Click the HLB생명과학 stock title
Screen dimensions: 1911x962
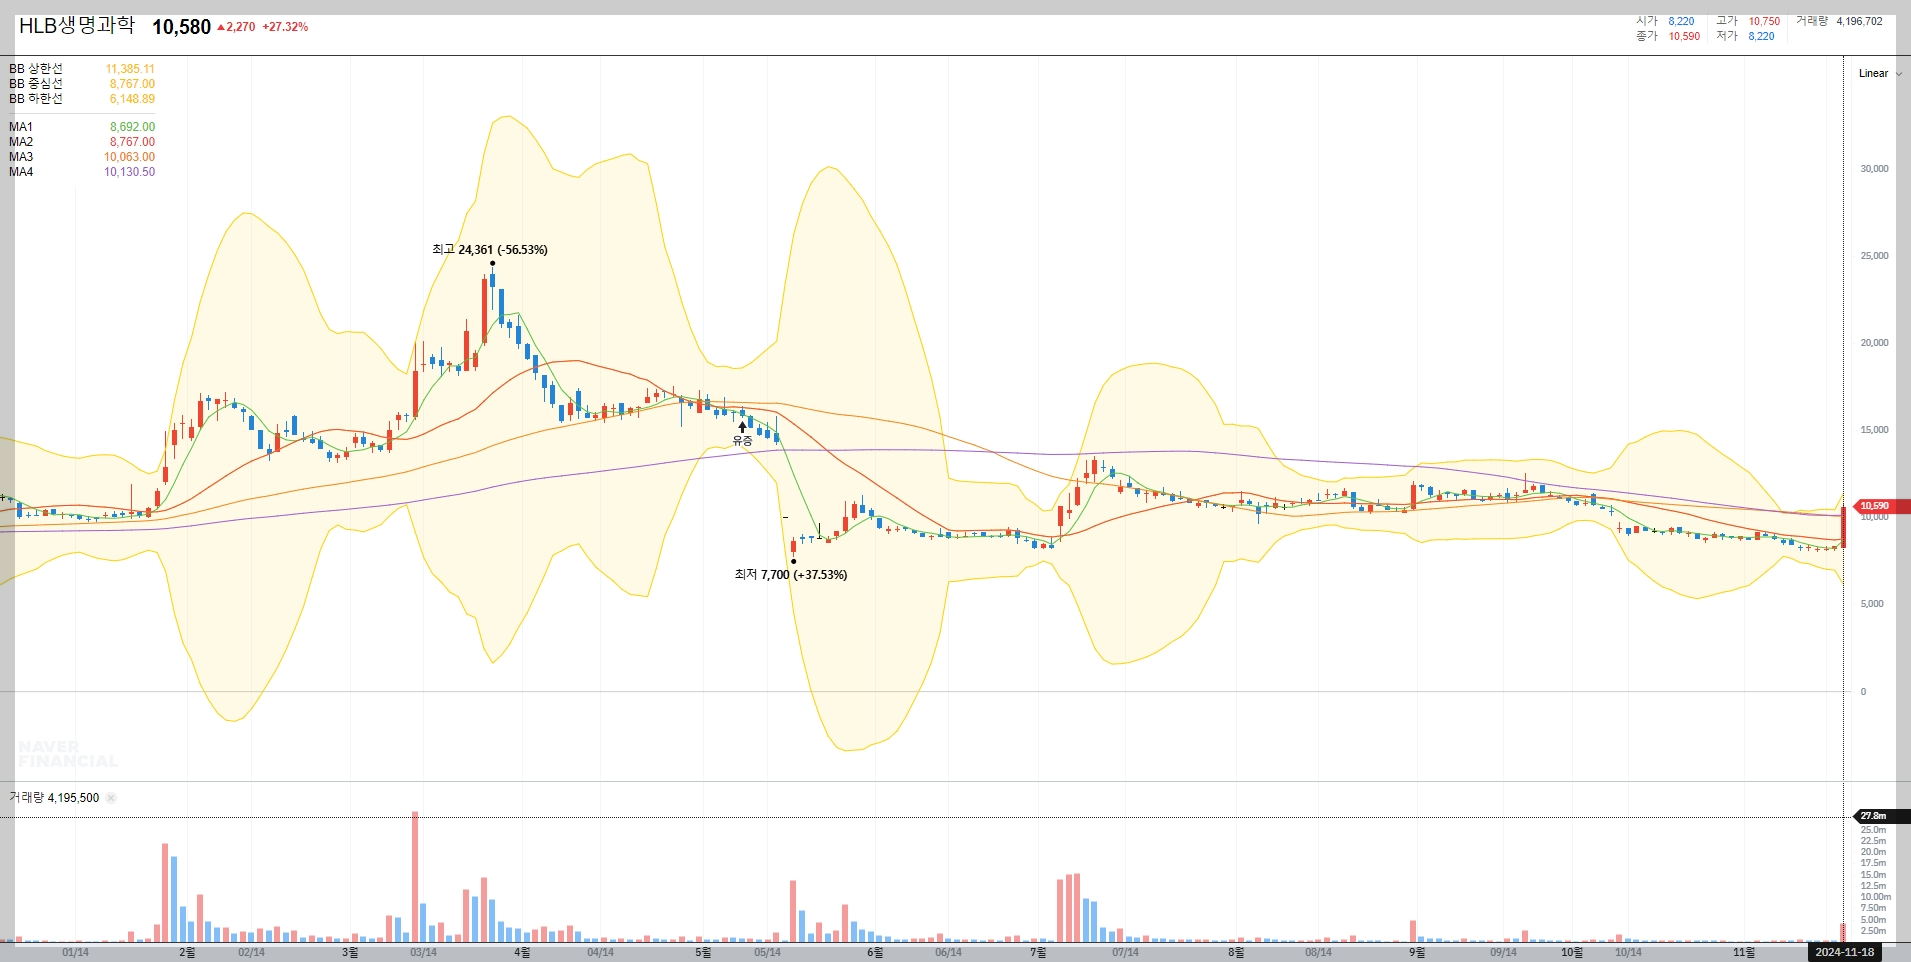76,25
